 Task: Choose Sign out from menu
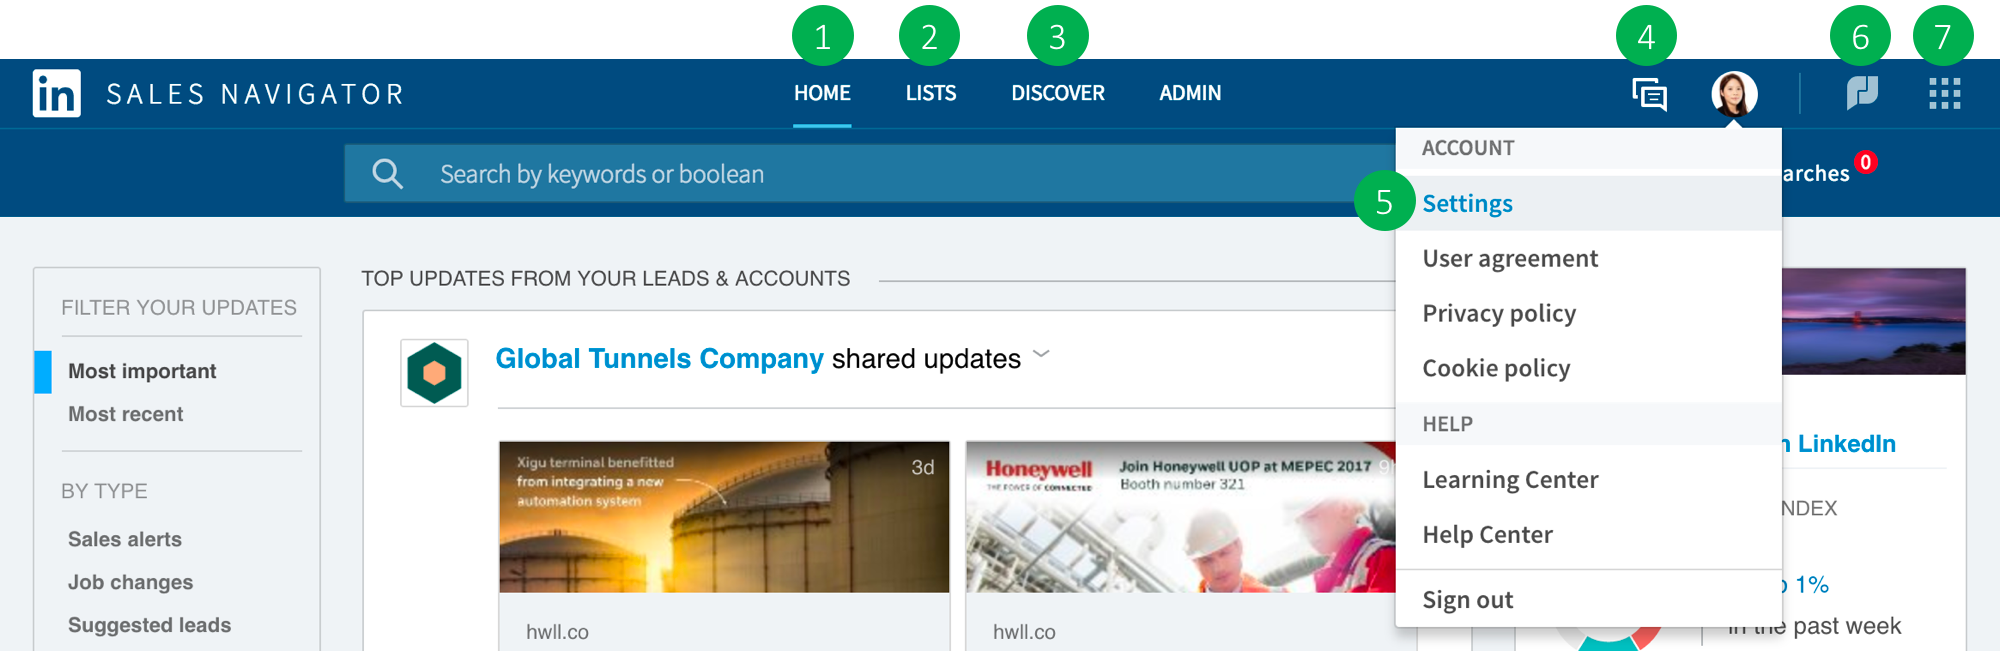[x=1589, y=599]
